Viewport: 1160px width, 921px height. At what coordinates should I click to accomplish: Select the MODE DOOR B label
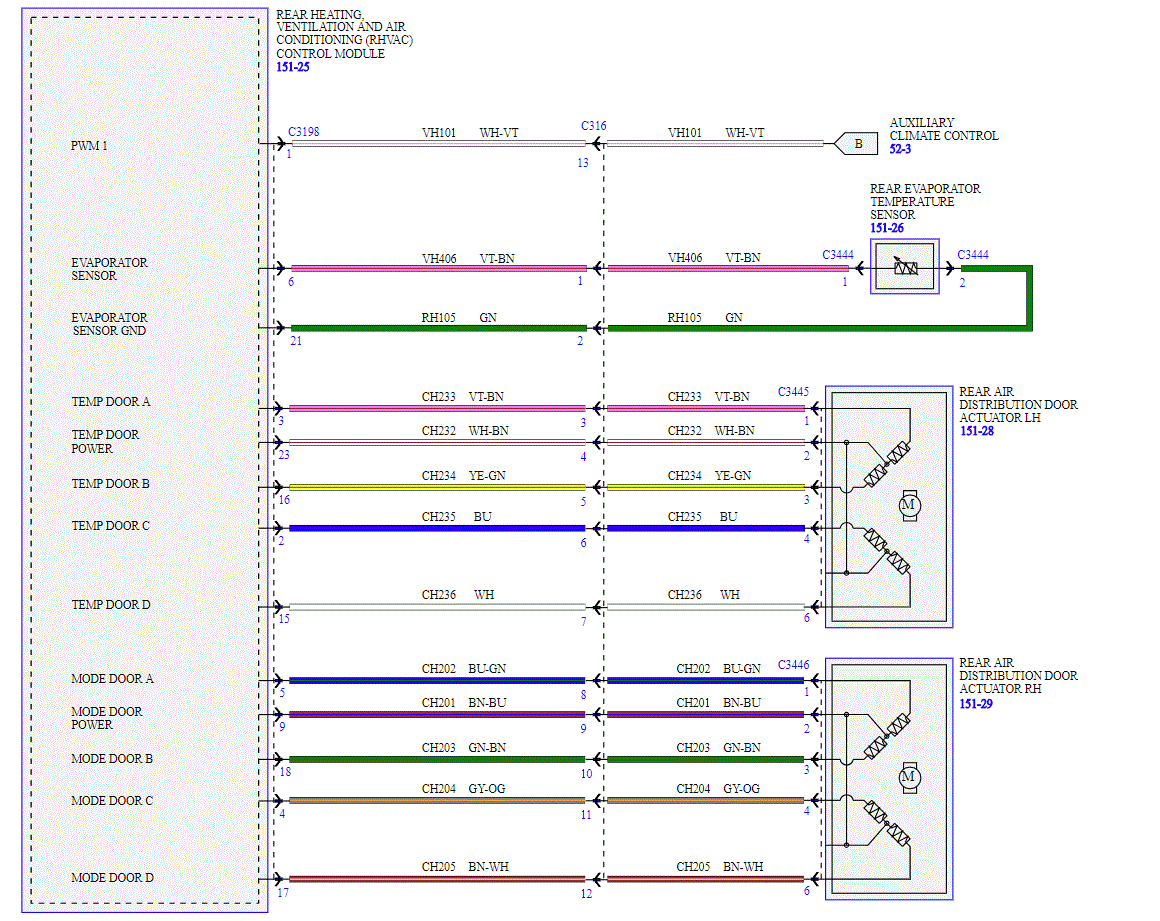tap(112, 758)
